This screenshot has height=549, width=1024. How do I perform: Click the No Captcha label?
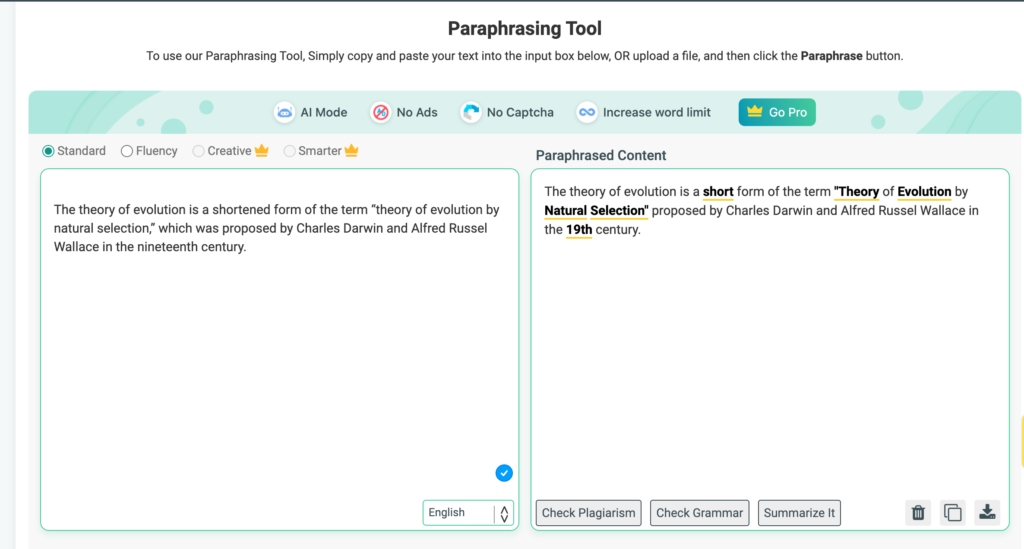coord(520,112)
